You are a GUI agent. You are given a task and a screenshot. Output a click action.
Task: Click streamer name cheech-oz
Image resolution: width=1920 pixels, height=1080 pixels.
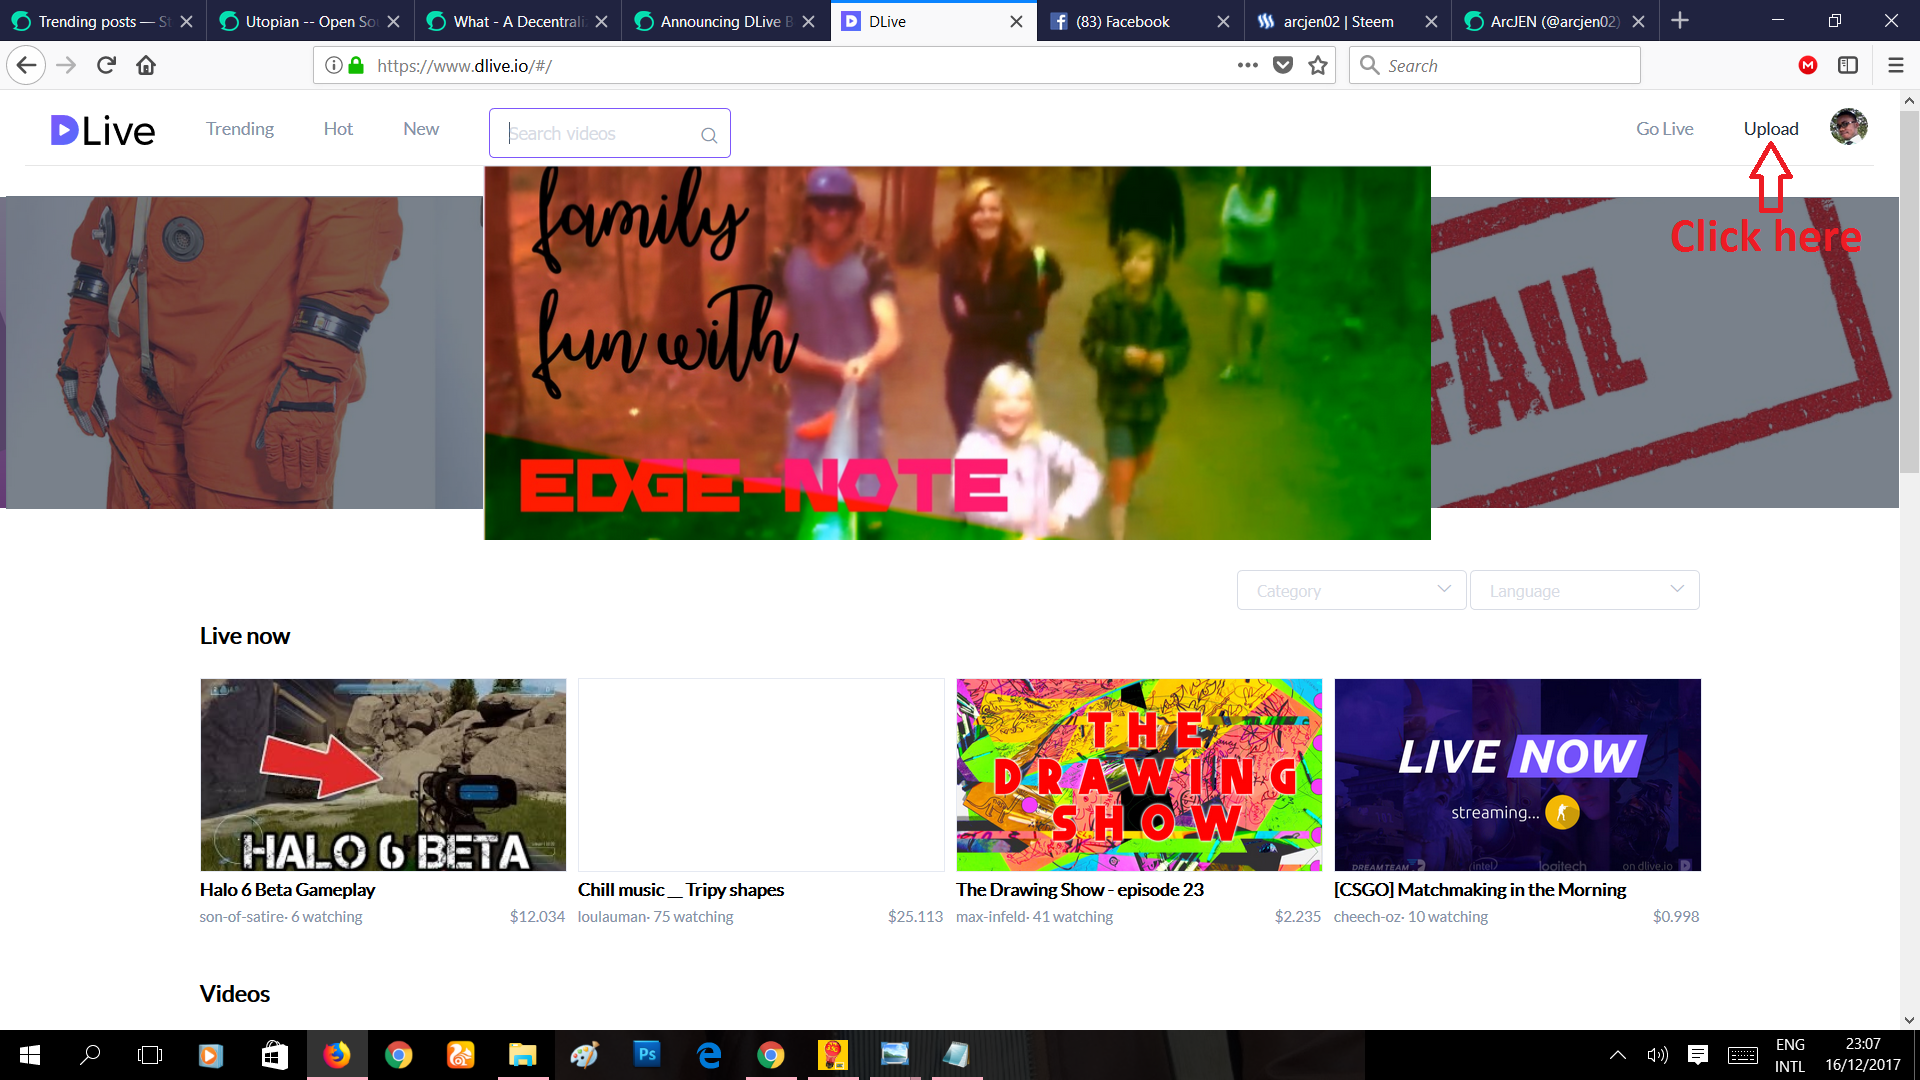[x=1366, y=917]
